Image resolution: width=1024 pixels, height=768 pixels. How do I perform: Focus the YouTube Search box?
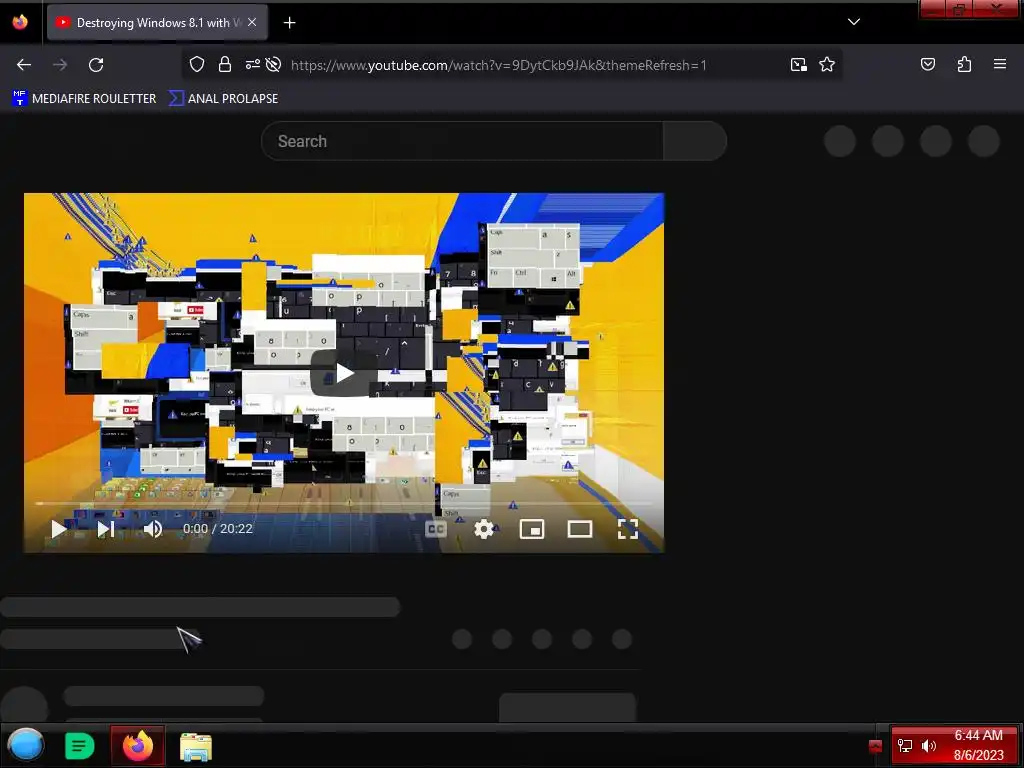tap(462, 141)
